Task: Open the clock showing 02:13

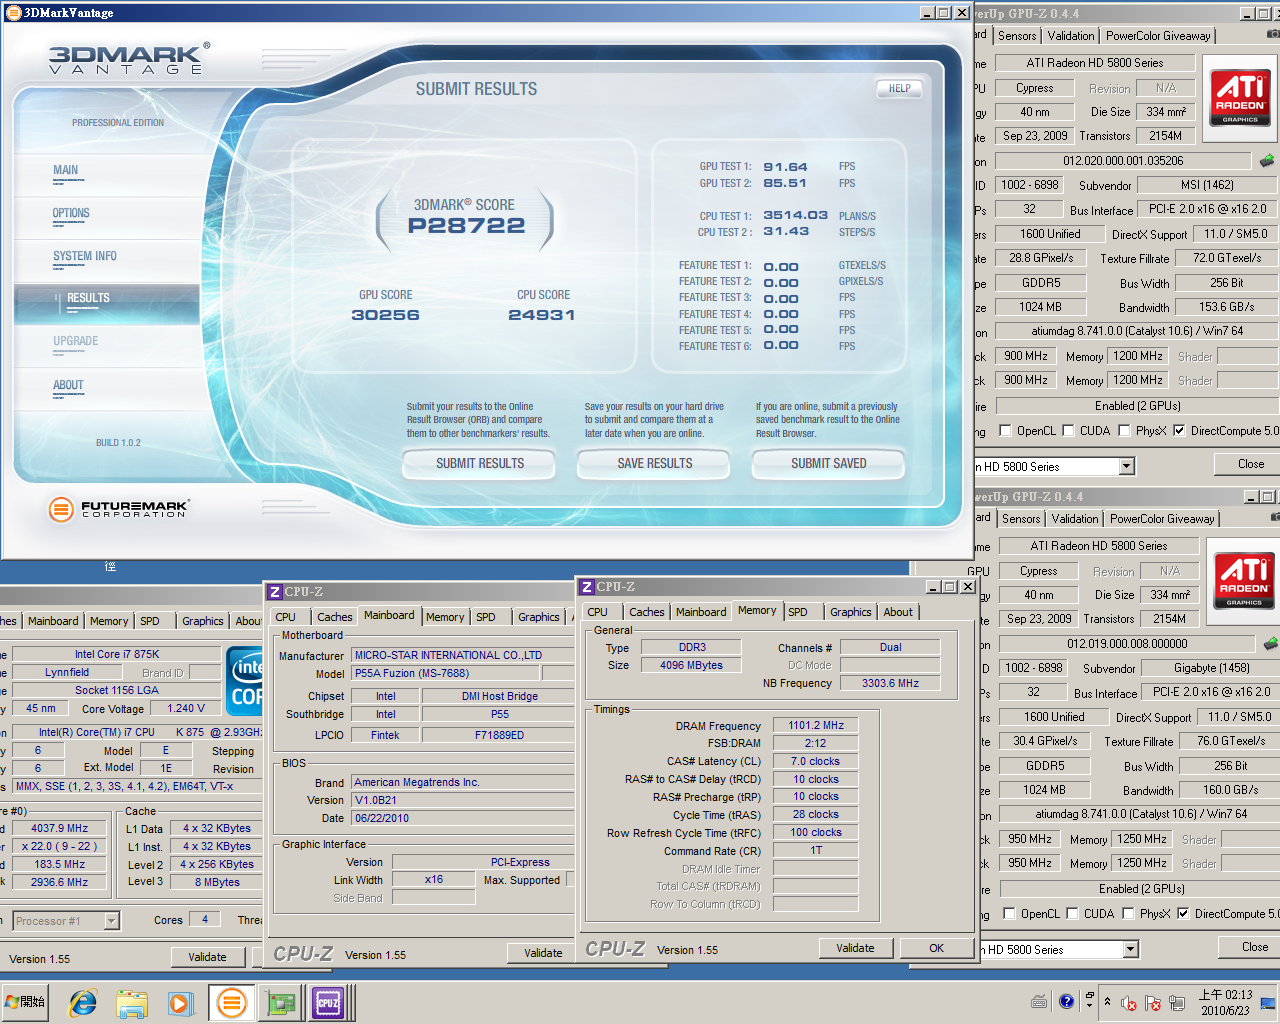Action: click(x=1226, y=1002)
